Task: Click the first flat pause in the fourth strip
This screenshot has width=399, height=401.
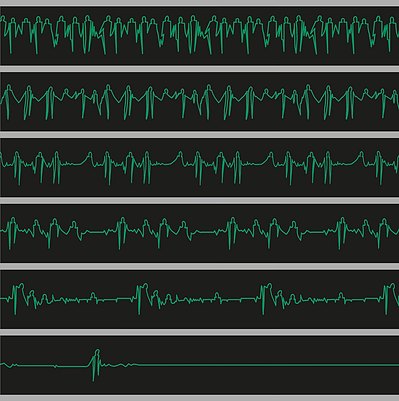Action: pos(99,231)
